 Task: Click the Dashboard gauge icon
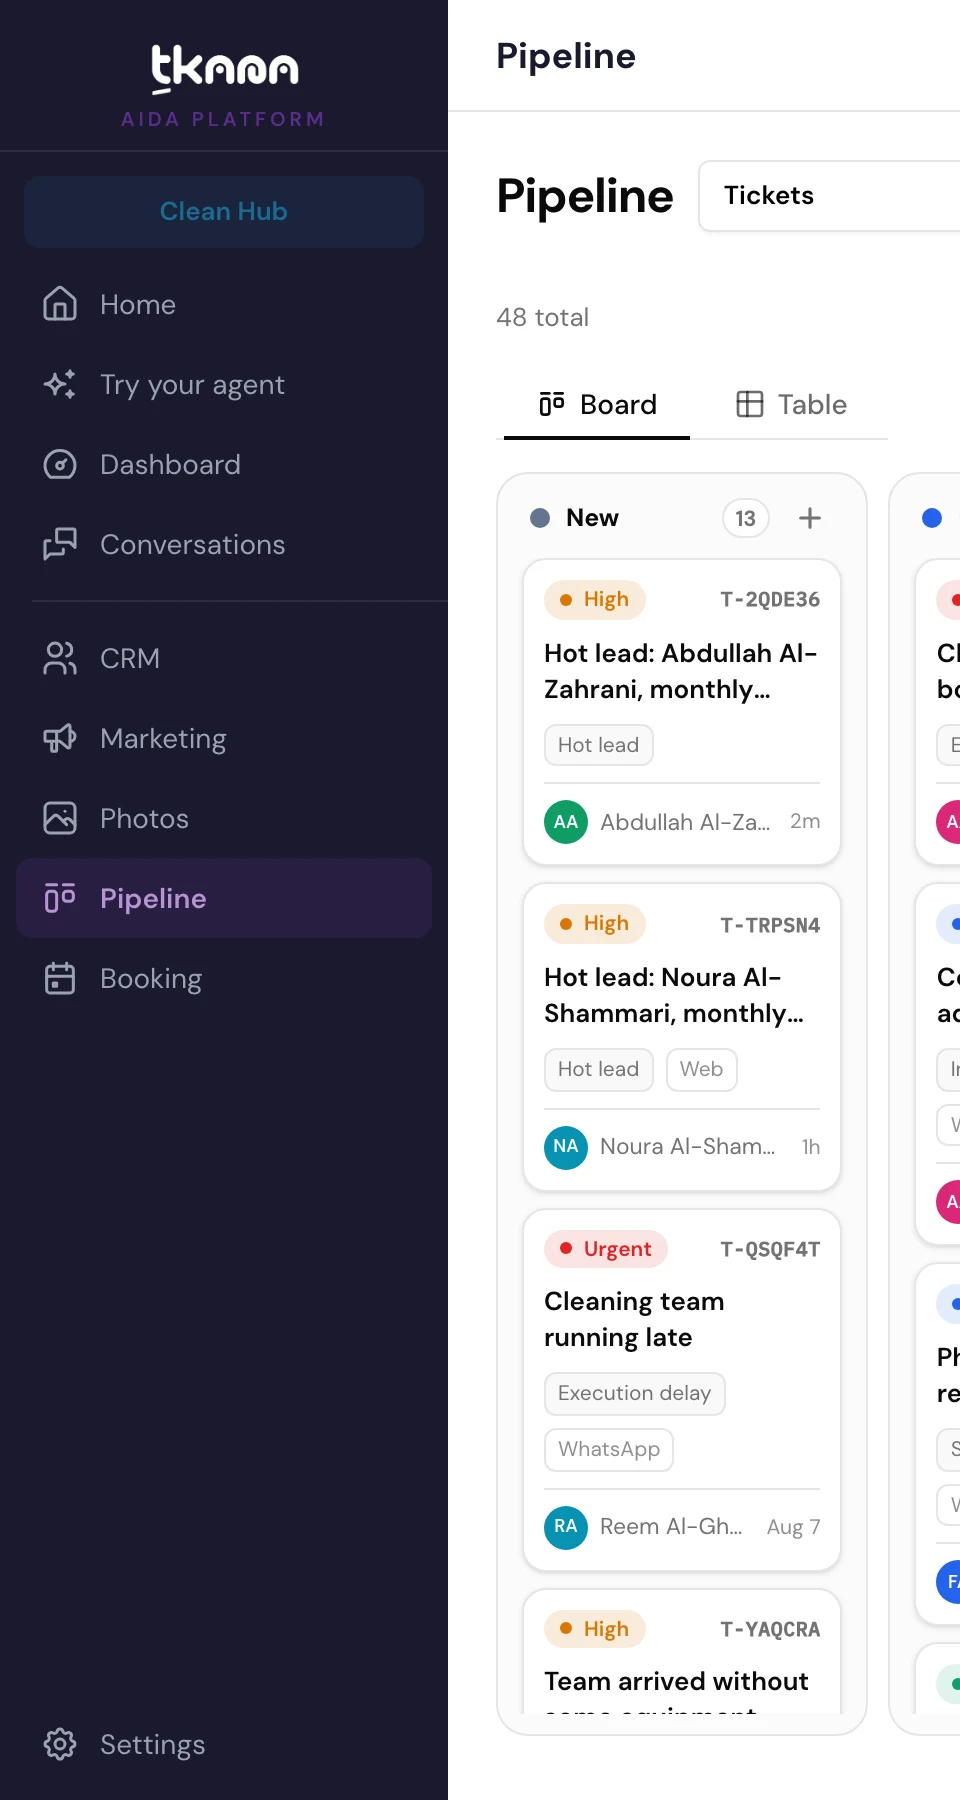(x=60, y=464)
